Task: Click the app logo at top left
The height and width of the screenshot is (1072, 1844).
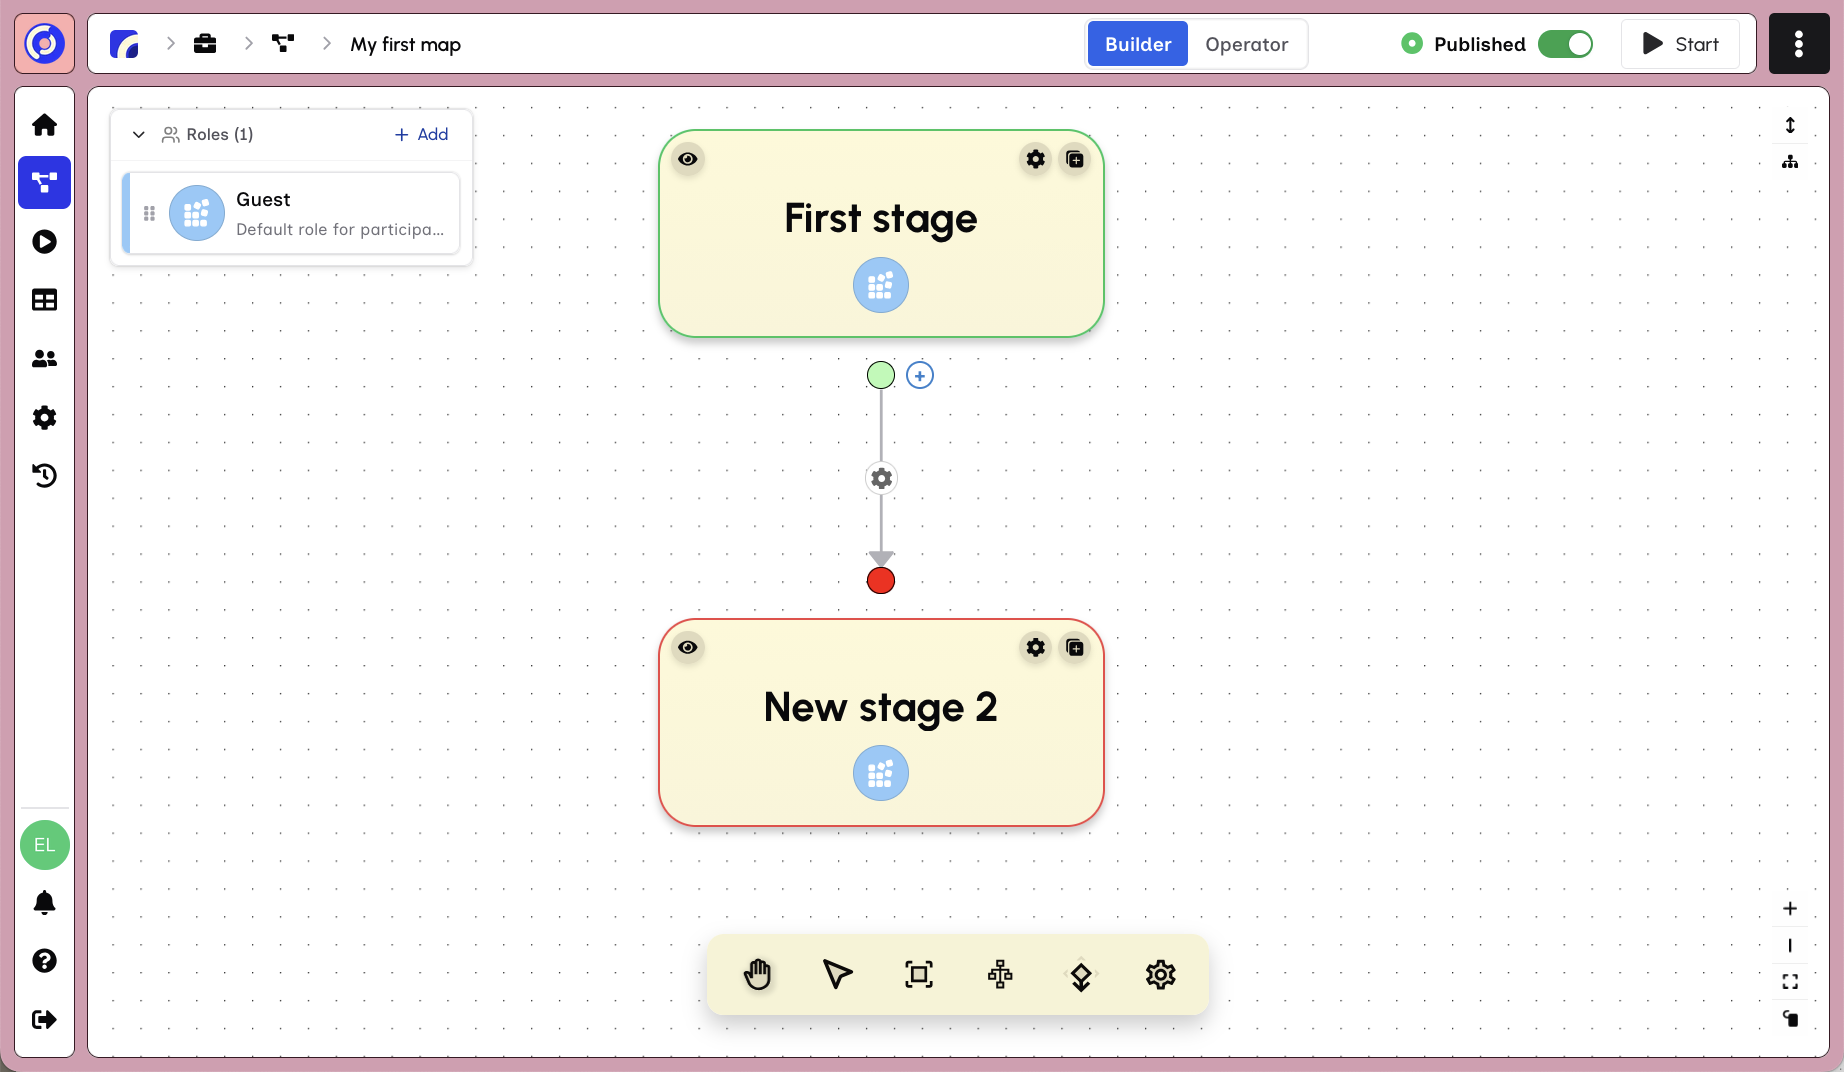Action: [44, 43]
